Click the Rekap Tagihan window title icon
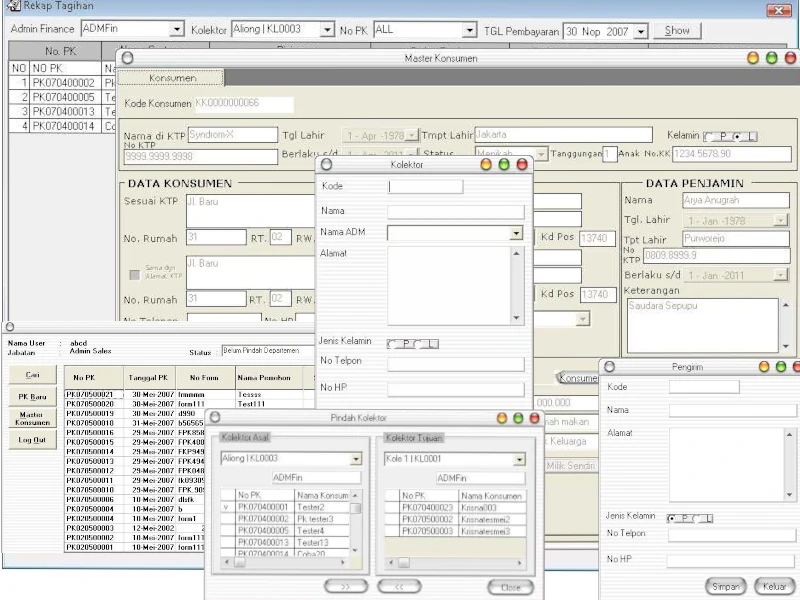Screen dimensions: 800x600 coord(12,7)
